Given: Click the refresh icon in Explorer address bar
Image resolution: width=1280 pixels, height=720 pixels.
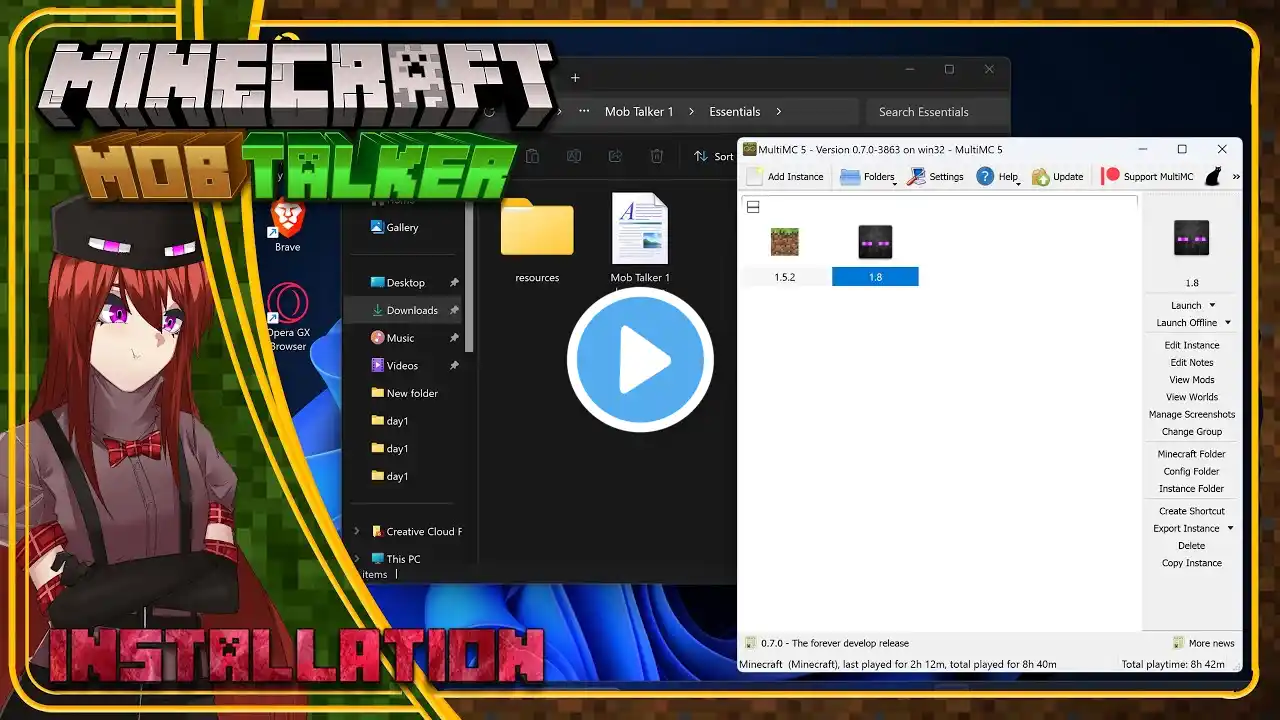Looking at the screenshot, I should [x=489, y=111].
